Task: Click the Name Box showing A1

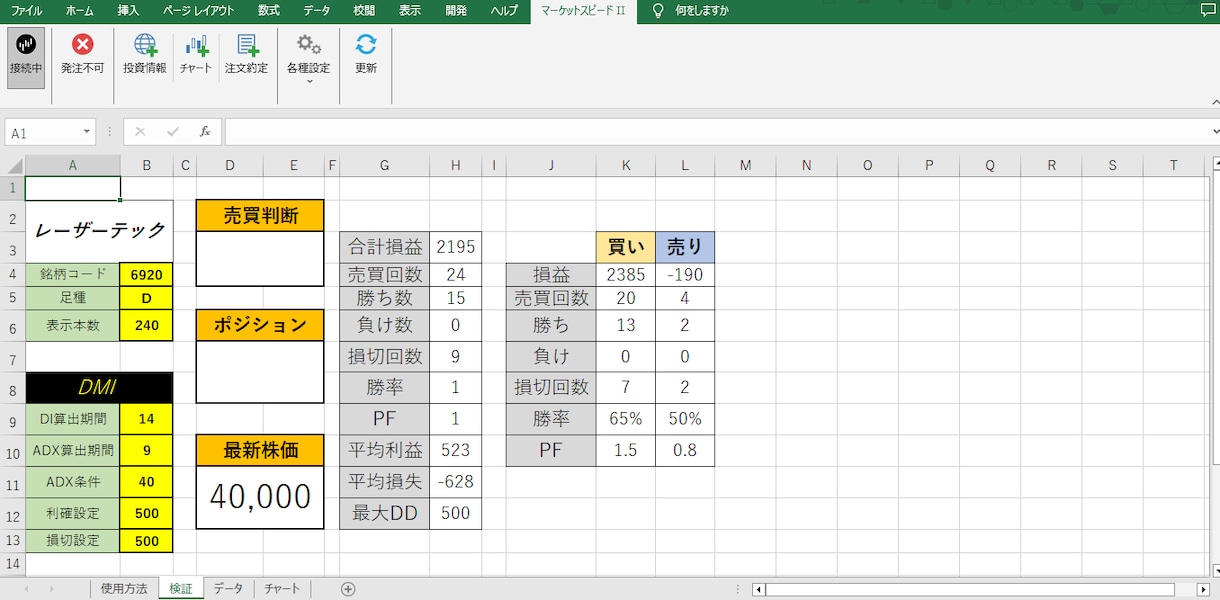Action: click(x=43, y=132)
